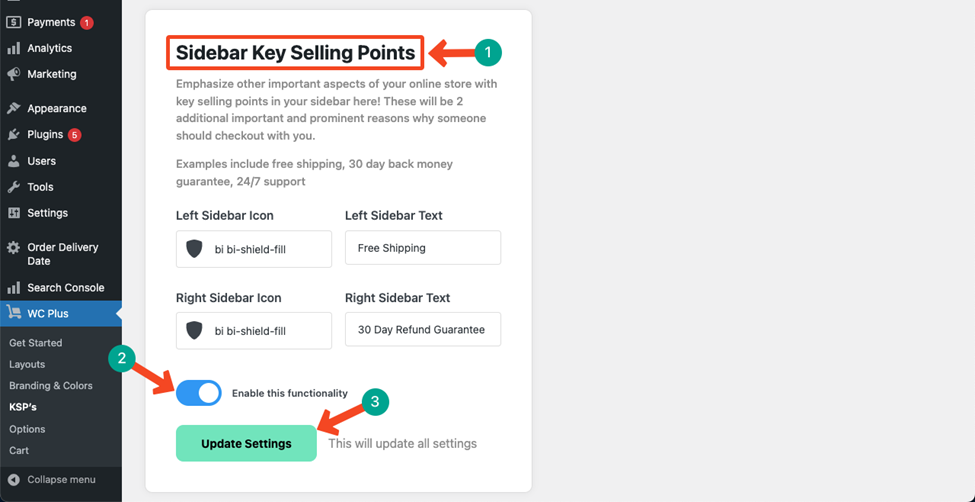The height and width of the screenshot is (502, 975).
Task: Open the Search Console menu item
Action: point(61,288)
